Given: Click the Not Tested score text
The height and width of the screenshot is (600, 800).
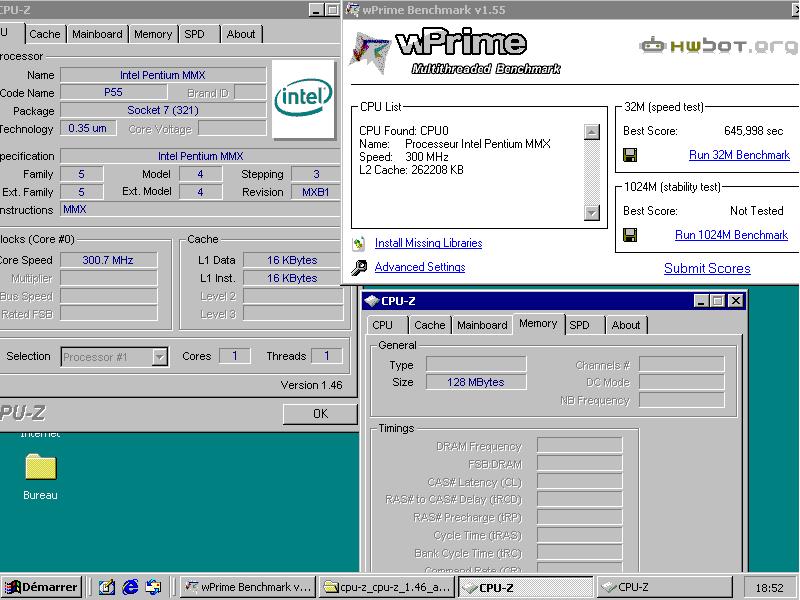Looking at the screenshot, I should point(756,211).
